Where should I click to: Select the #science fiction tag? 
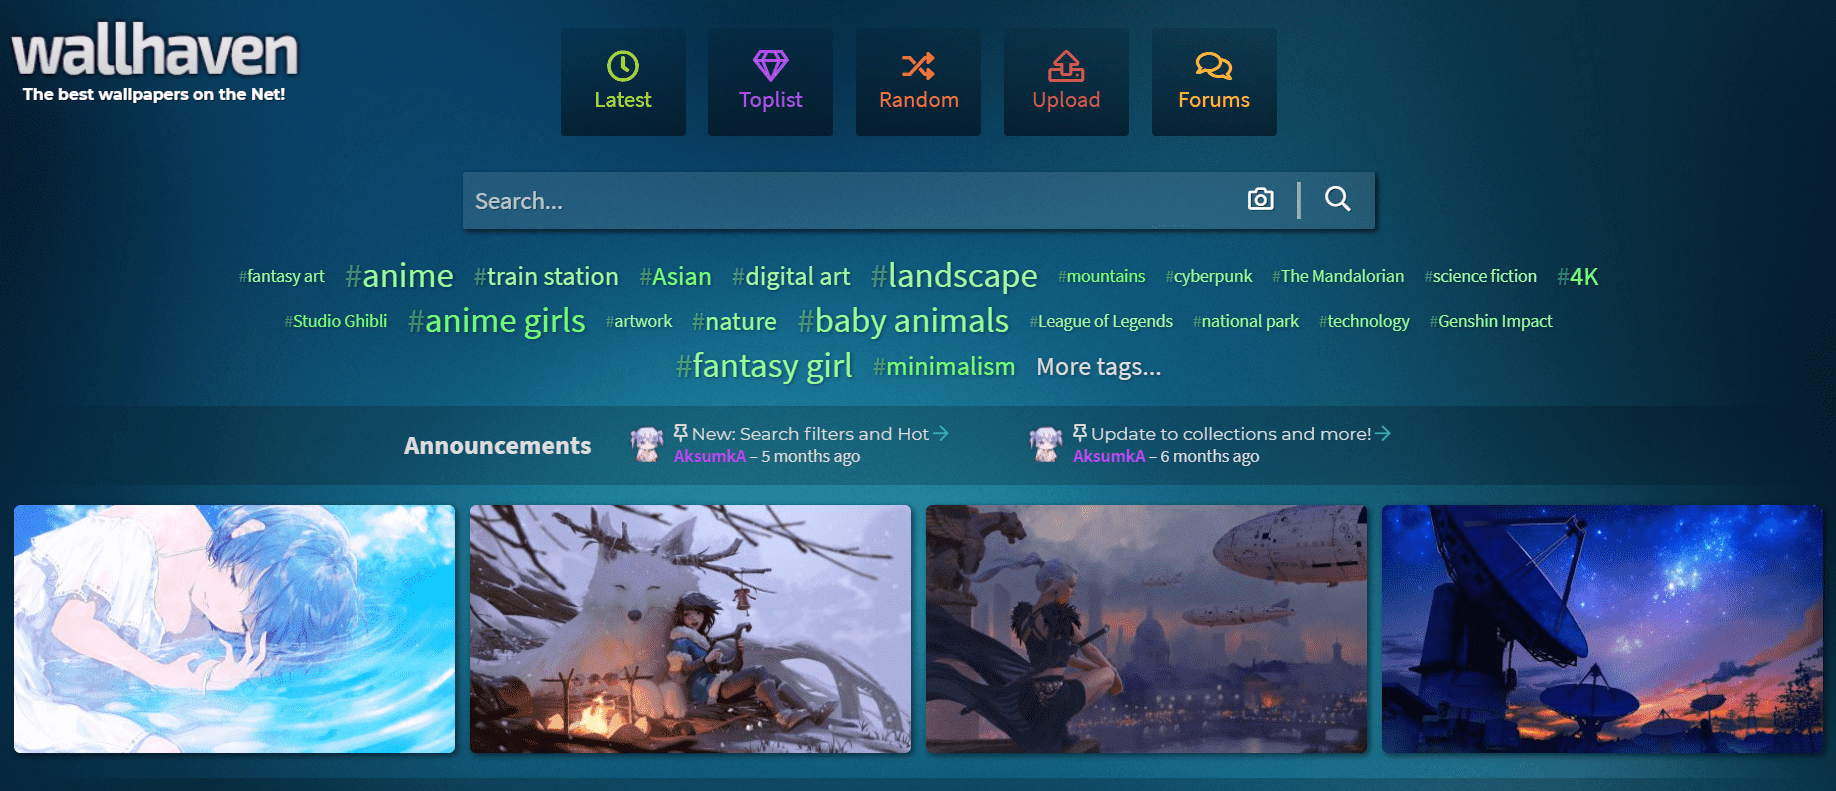[x=1480, y=276]
